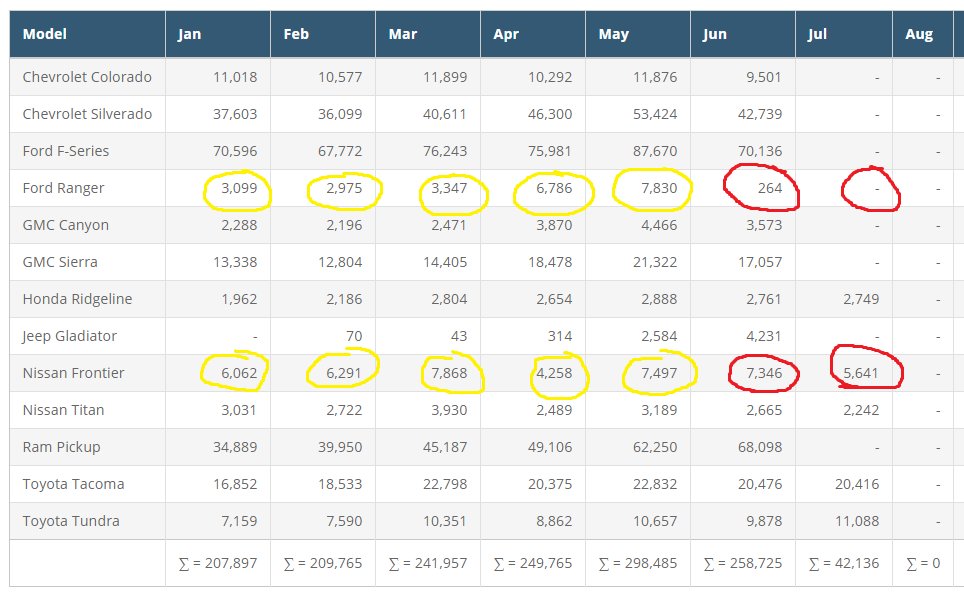This screenshot has height=598, width=964.
Task: Click Ram Pickup June value 68,098
Action: [760, 447]
